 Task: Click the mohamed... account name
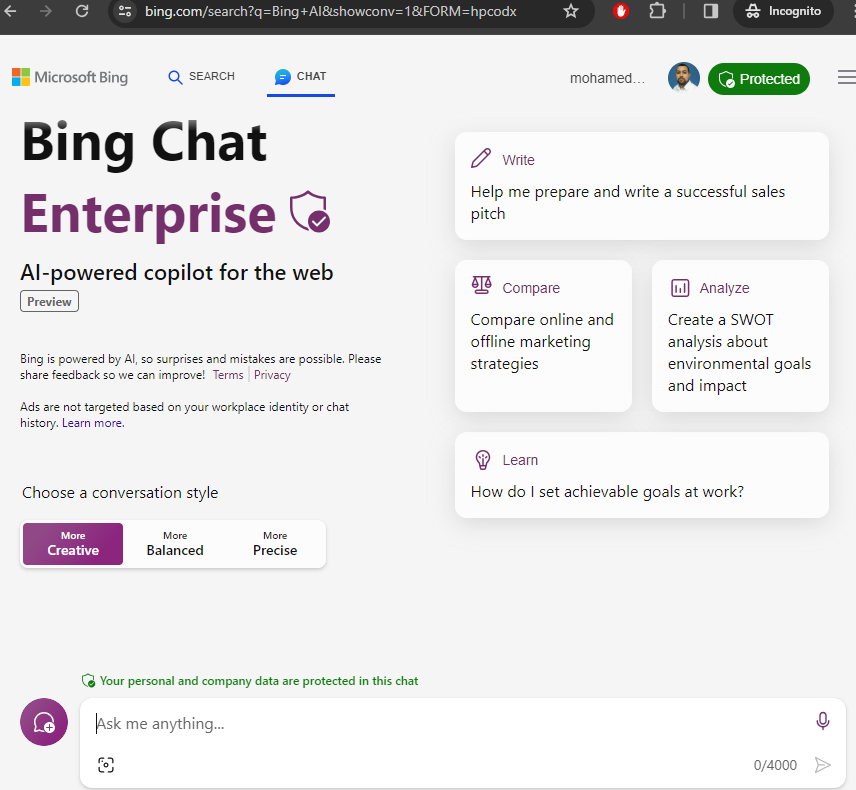pos(607,79)
